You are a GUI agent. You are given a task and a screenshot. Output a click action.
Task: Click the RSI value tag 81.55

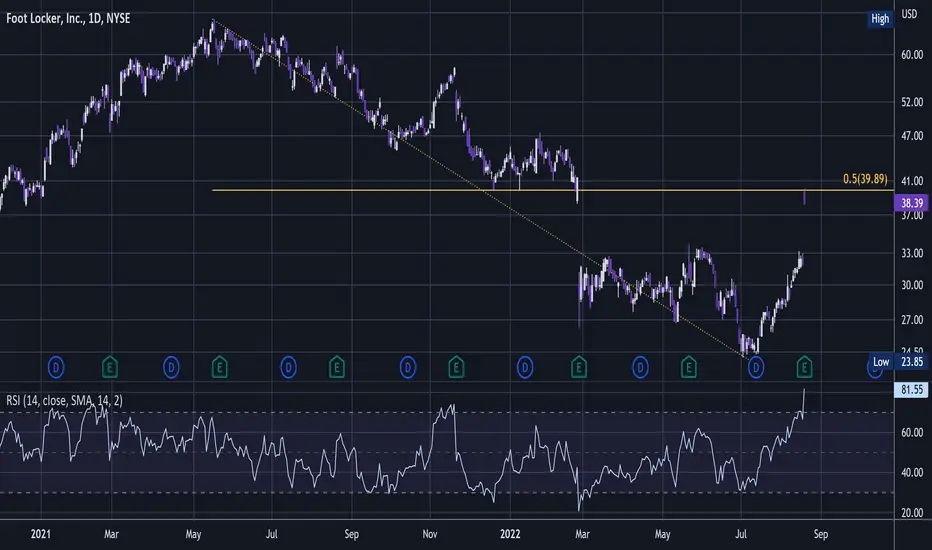point(911,389)
